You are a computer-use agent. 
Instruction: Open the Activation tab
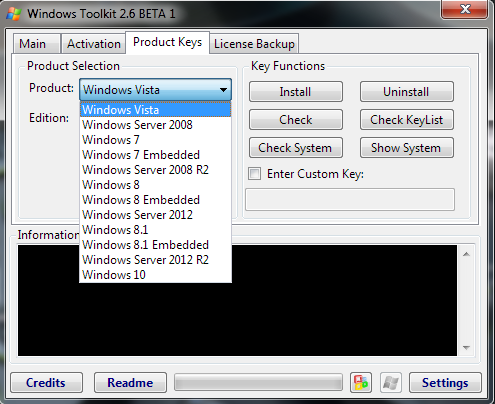click(94, 44)
